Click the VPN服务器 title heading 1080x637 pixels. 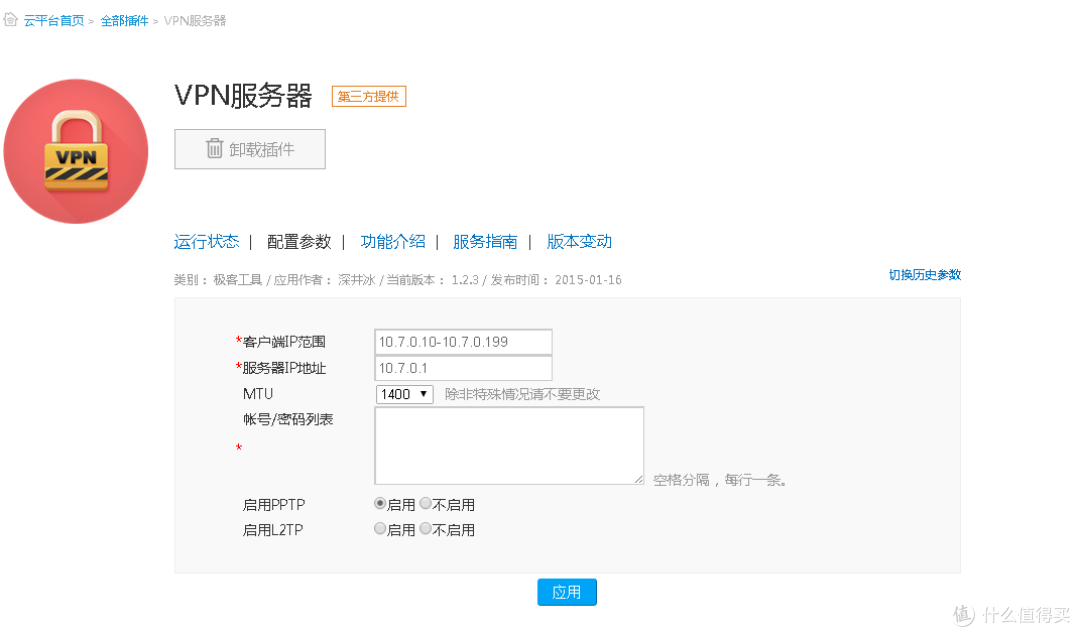243,96
